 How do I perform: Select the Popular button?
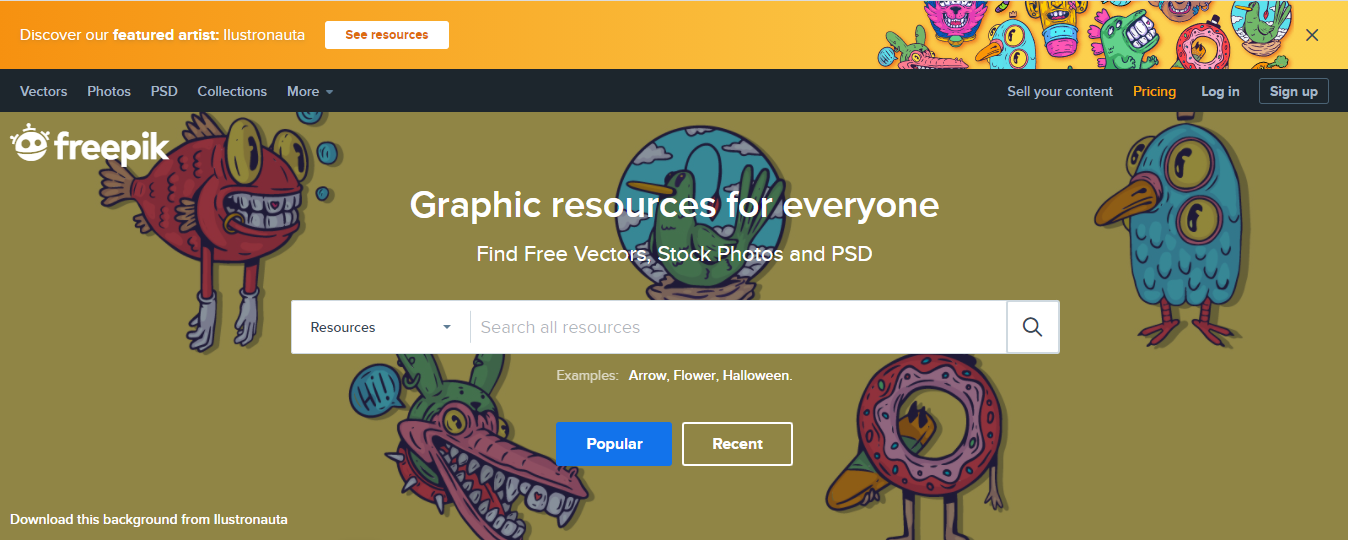tap(614, 444)
